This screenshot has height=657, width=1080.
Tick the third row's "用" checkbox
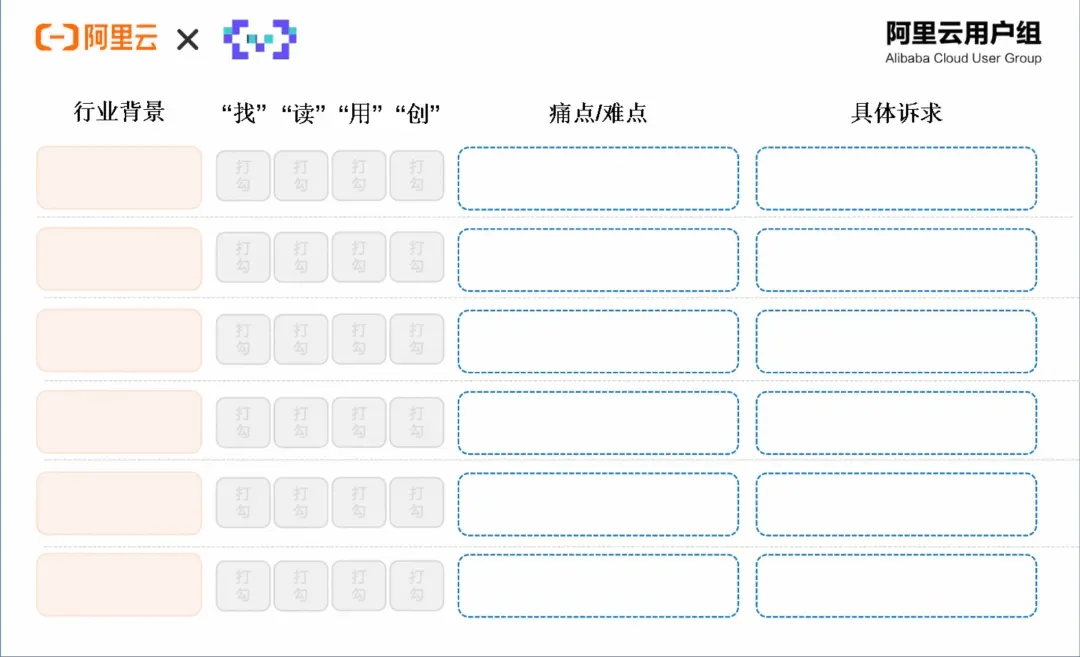(x=359, y=339)
